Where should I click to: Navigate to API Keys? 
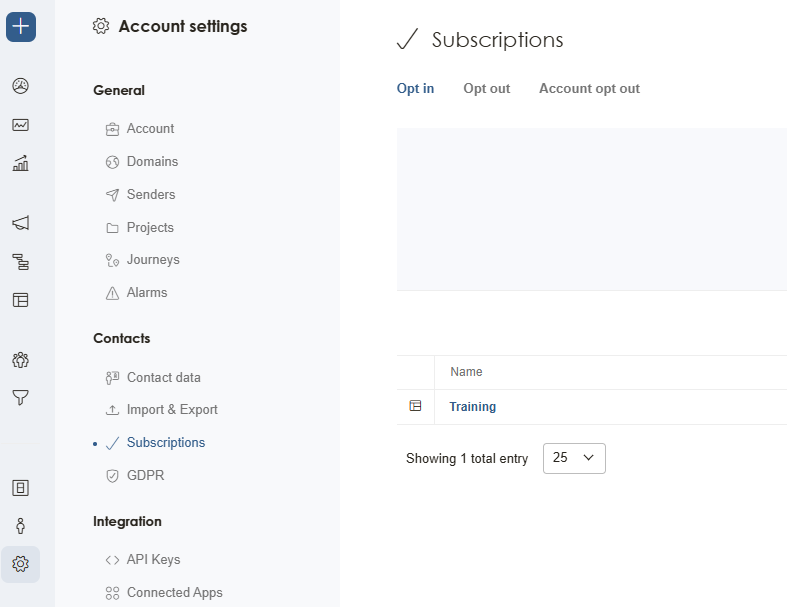[153, 560]
